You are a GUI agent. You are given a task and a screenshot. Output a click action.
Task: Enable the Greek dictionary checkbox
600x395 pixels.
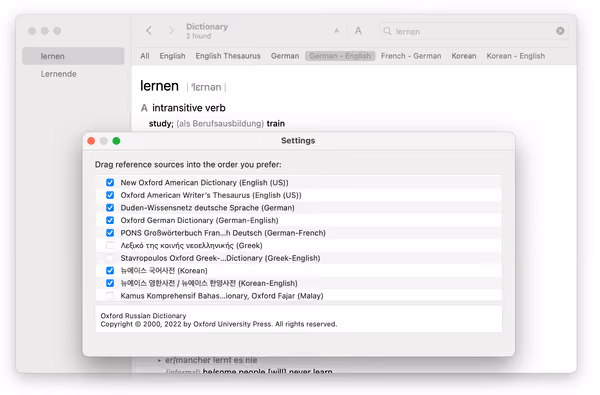coord(110,245)
